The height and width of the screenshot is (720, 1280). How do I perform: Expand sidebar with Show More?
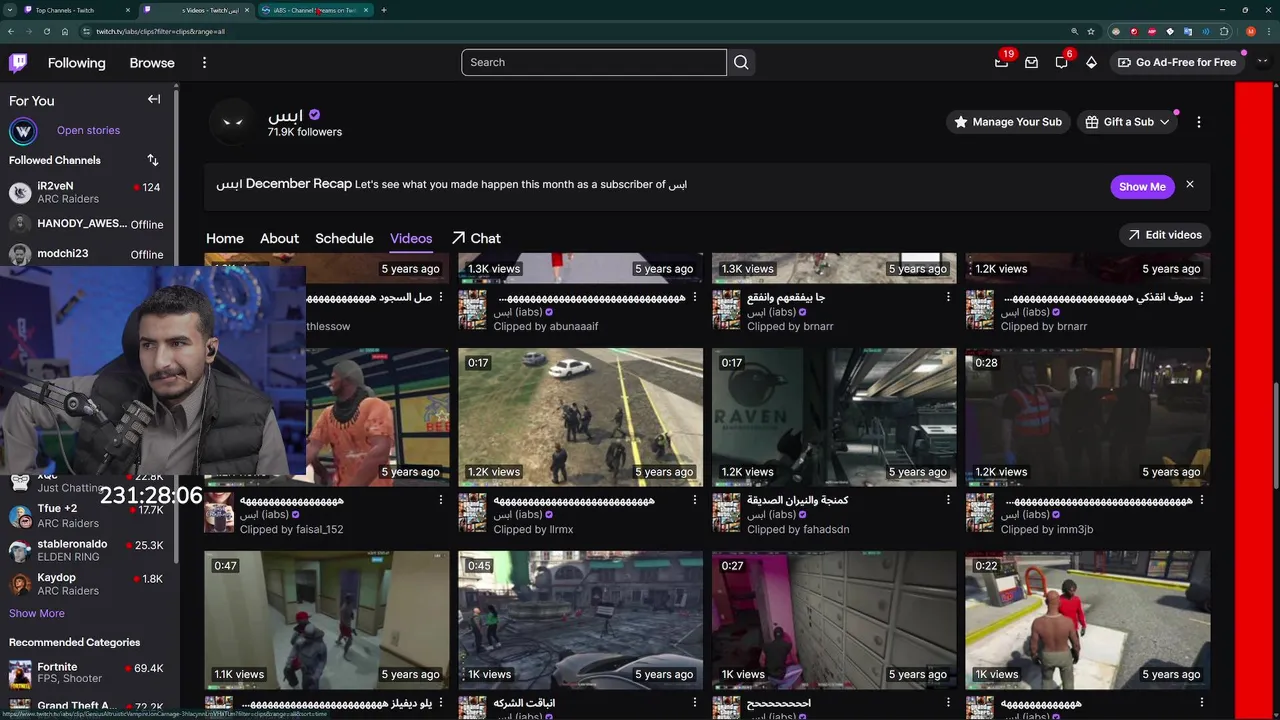pos(37,613)
